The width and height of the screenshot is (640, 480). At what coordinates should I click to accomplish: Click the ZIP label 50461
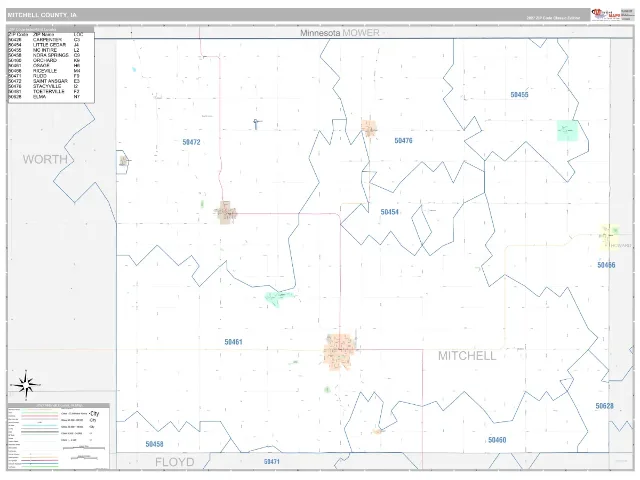click(x=233, y=342)
